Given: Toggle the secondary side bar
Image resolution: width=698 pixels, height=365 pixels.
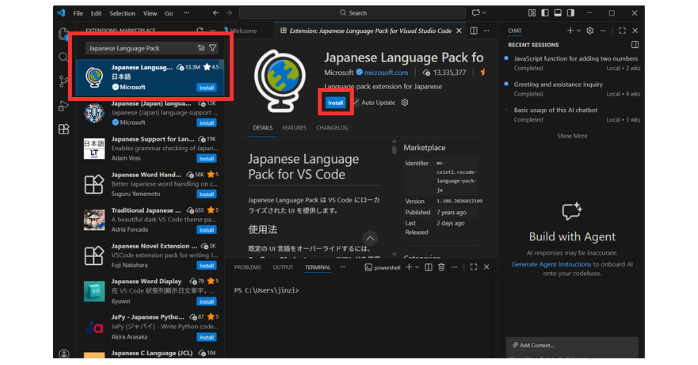Looking at the screenshot, I should 571,13.
